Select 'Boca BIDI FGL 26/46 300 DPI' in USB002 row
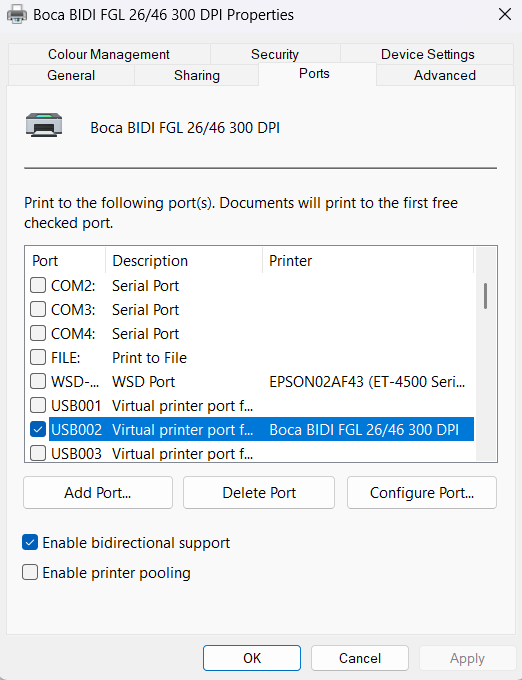This screenshot has height=680, width=522. point(364,430)
